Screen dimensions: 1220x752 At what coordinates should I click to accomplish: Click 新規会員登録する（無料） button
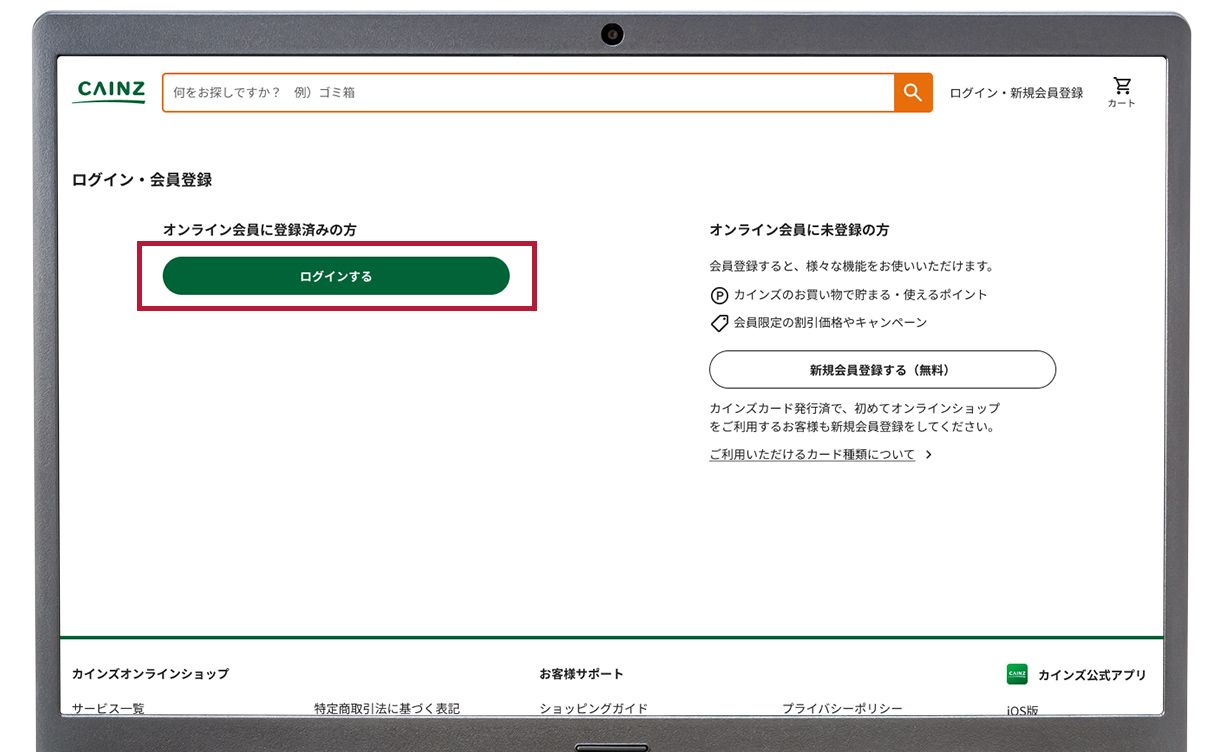[x=882, y=369]
